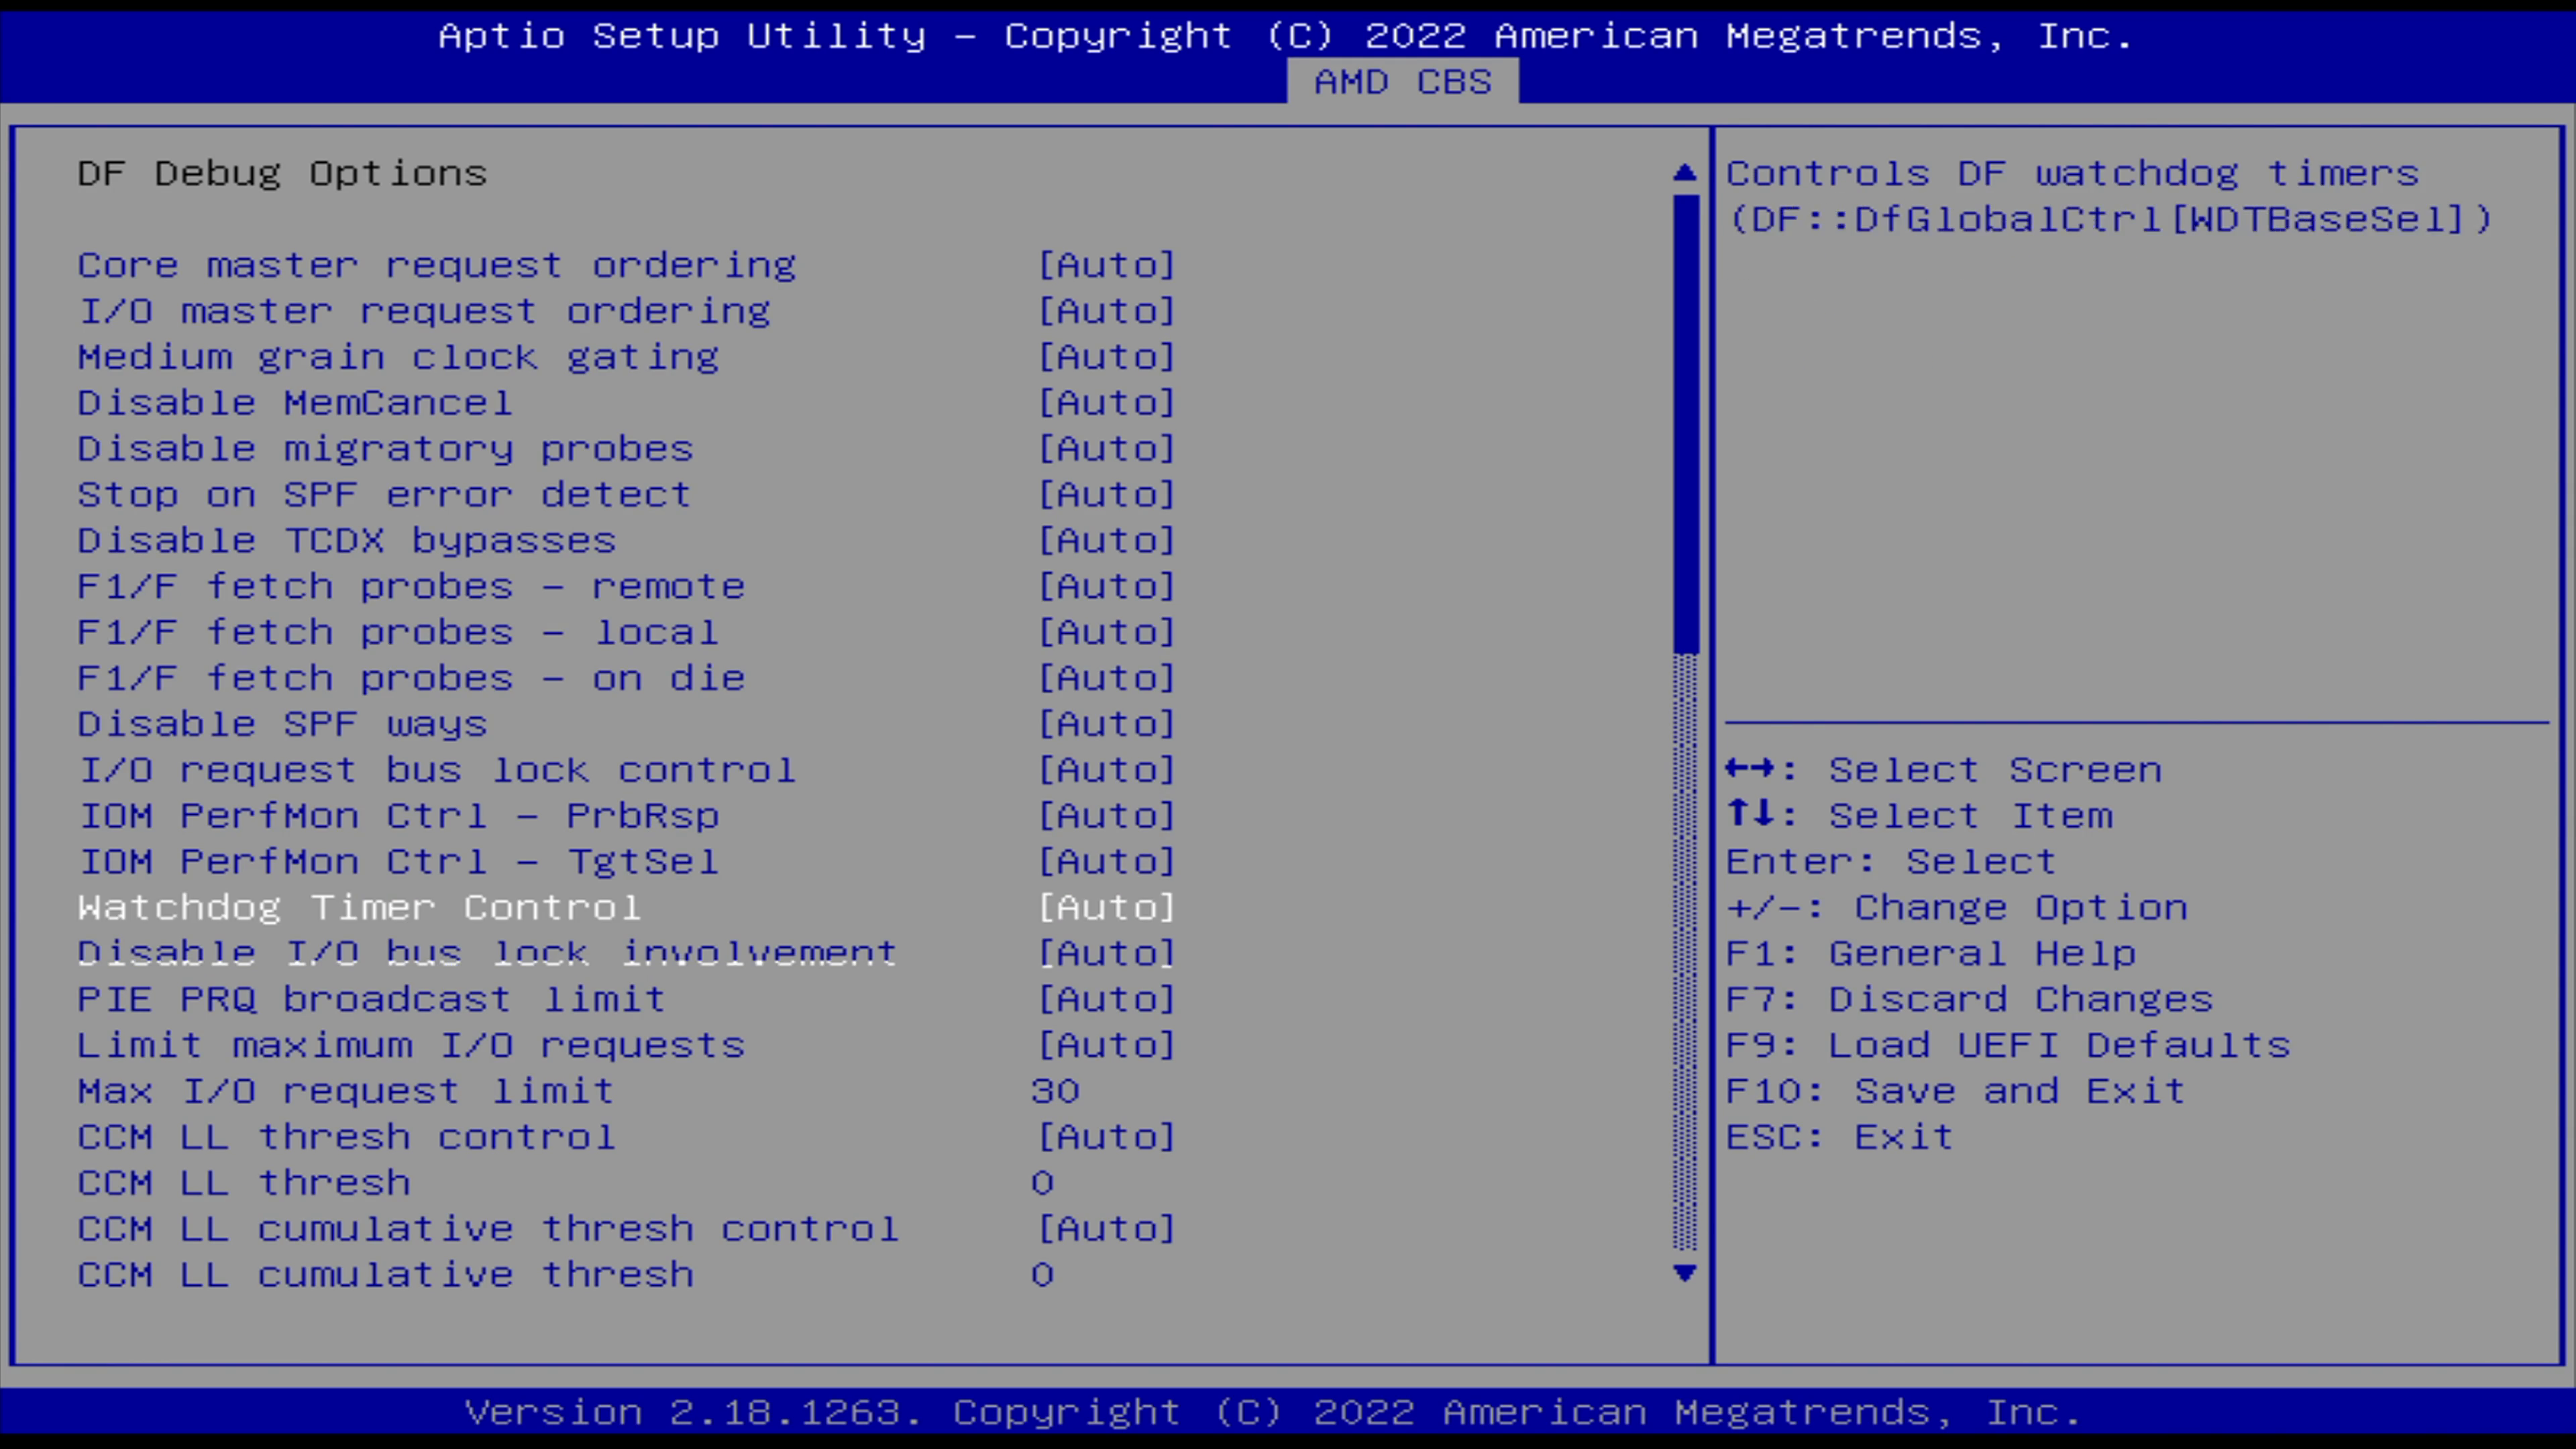
Task: Click the scroll up arrow of the options list
Action: click(1685, 173)
